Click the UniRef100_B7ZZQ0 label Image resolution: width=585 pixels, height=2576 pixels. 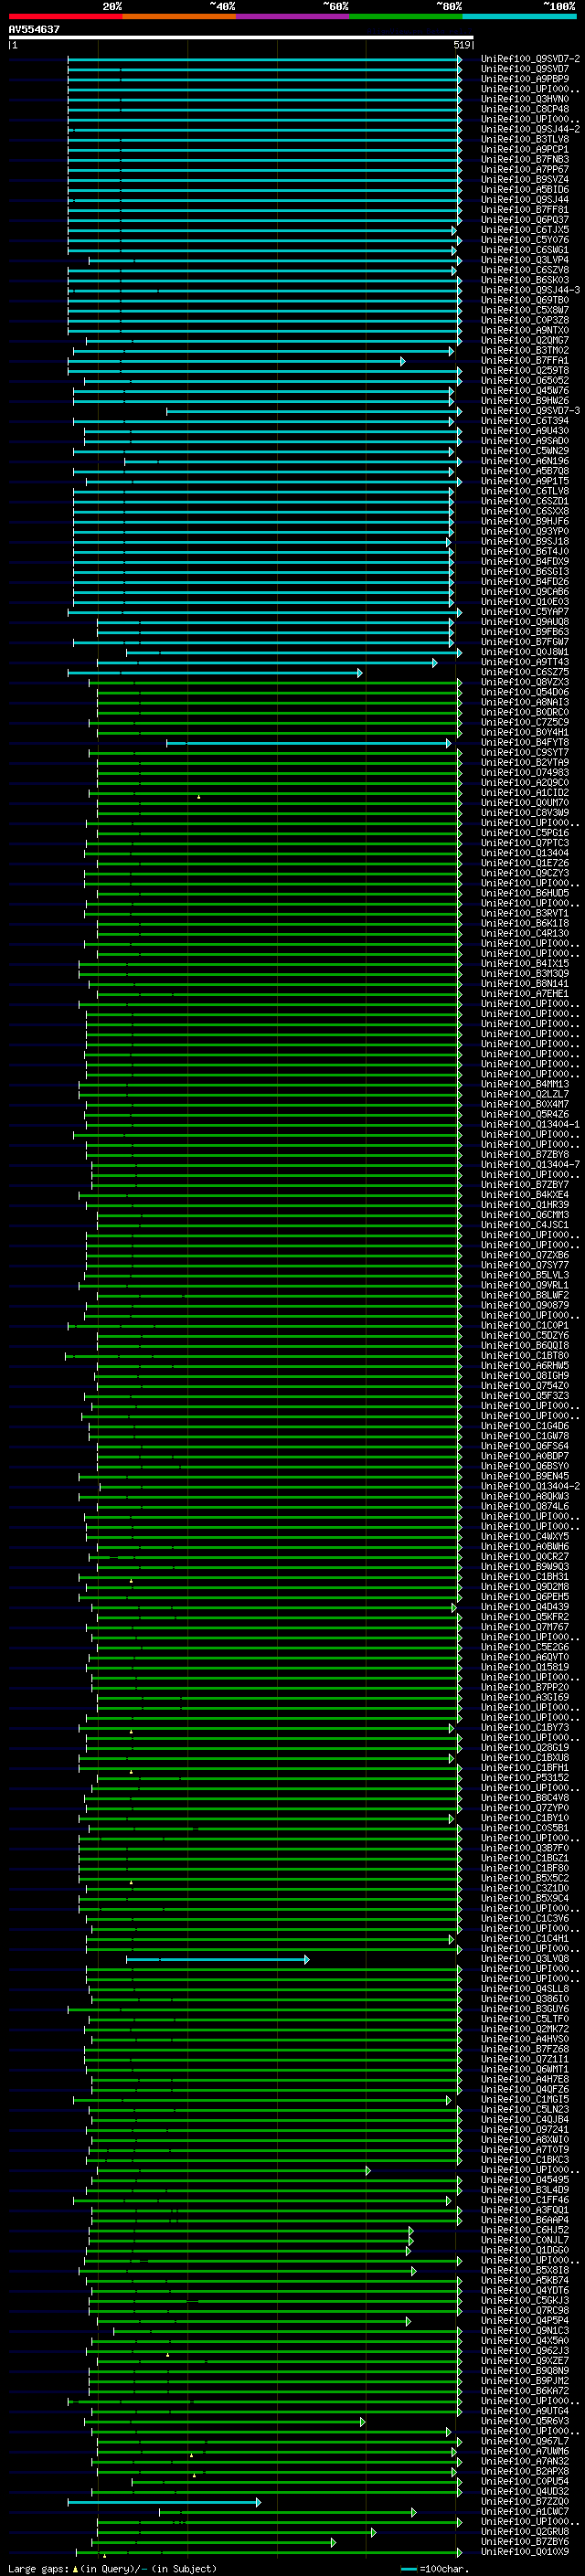[x=525, y=2502]
